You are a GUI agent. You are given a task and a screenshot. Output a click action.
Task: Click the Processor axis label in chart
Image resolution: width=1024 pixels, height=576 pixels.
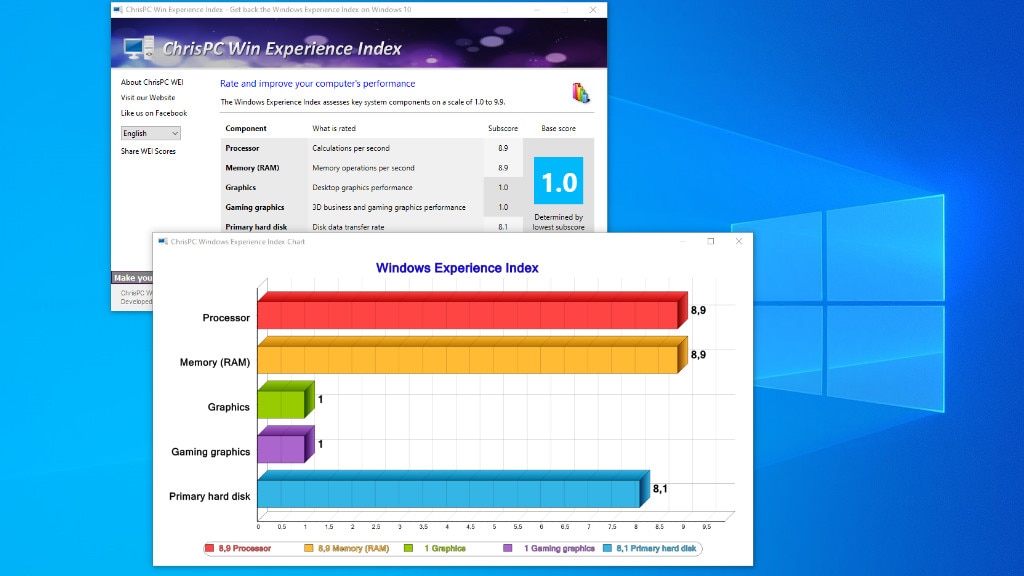226,318
